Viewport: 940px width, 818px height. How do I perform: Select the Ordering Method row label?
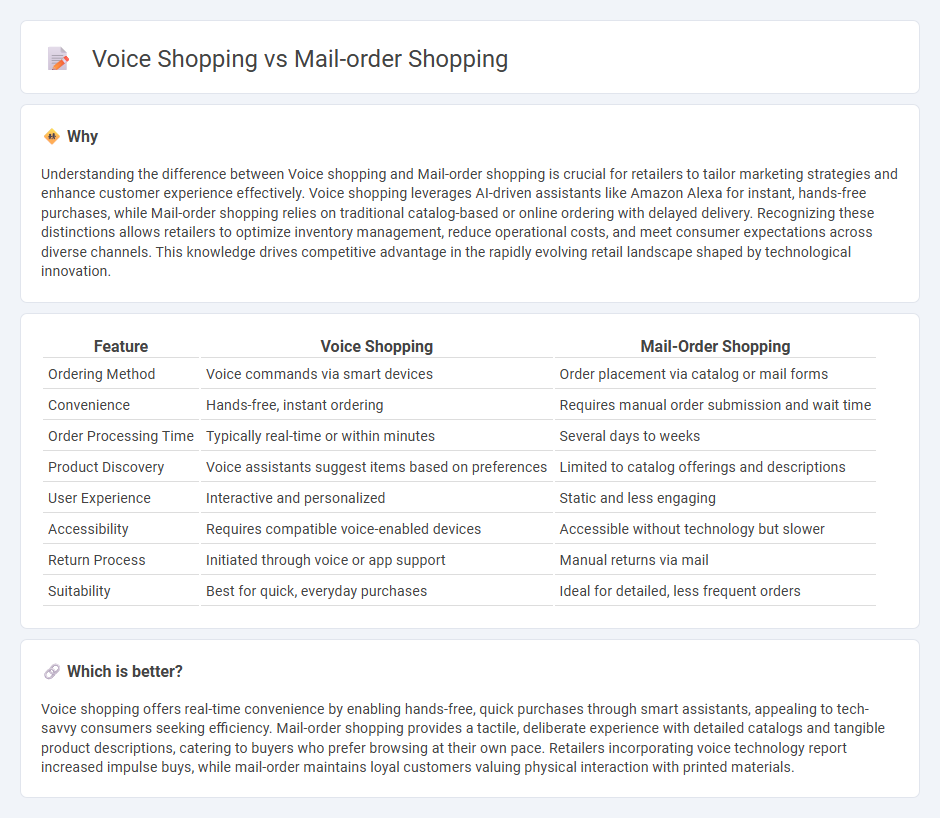(101, 374)
